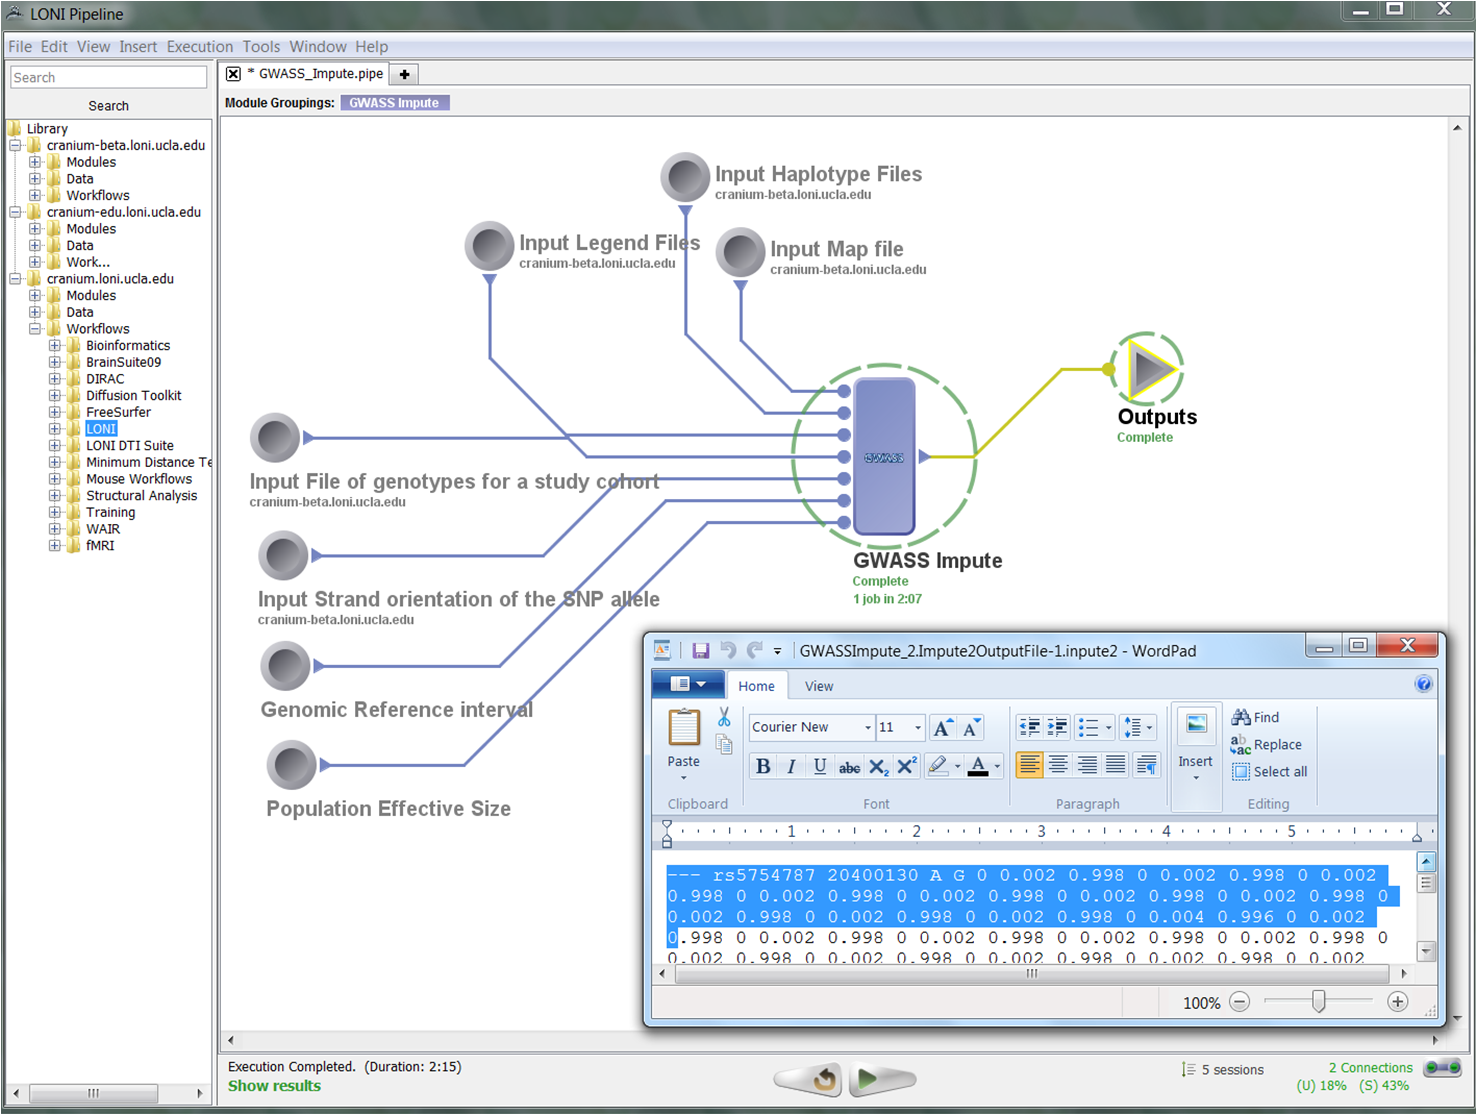
Task: Open a new workflow tab with plus button
Action: pyautogui.click(x=404, y=74)
